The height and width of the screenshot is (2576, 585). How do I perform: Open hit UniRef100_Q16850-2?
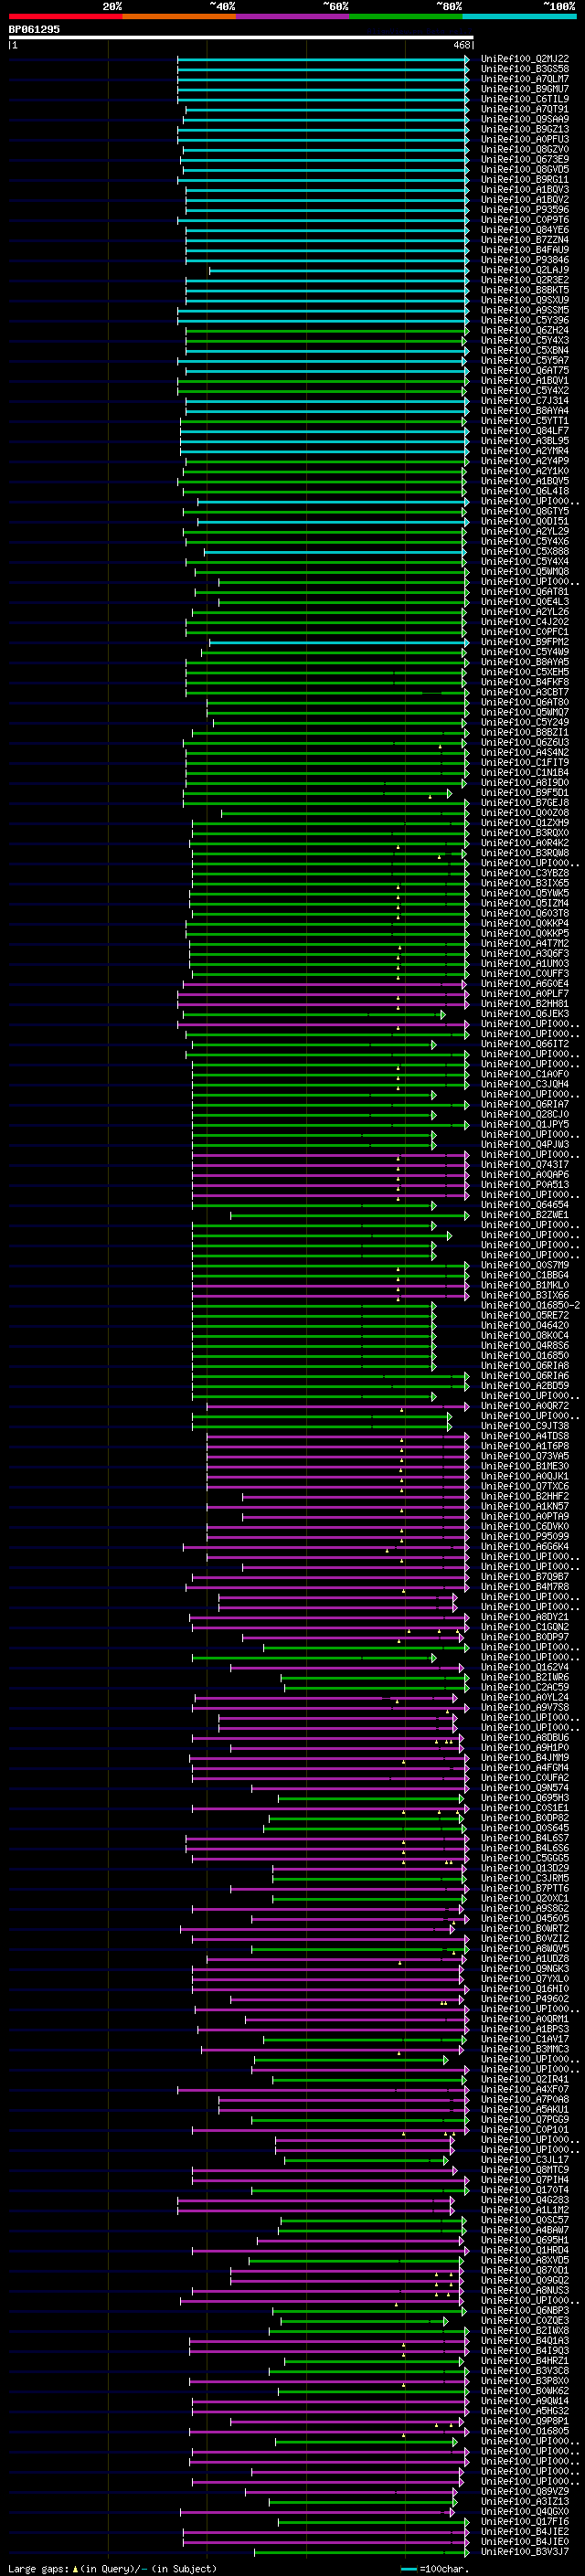(529, 1305)
